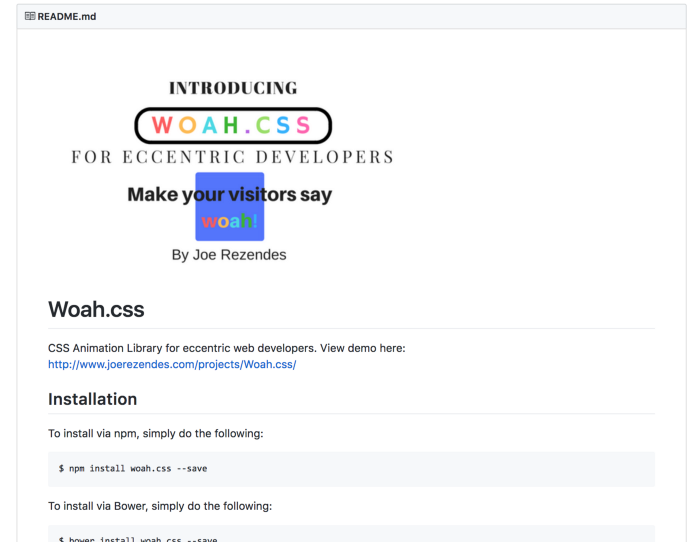Viewport: 700px width, 542px height.
Task: Click the colorful WOAH.CSS logo pill
Action: click(233, 125)
